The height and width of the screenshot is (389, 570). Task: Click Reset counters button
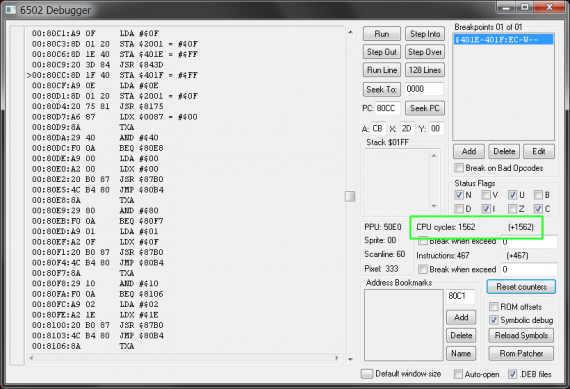click(521, 287)
